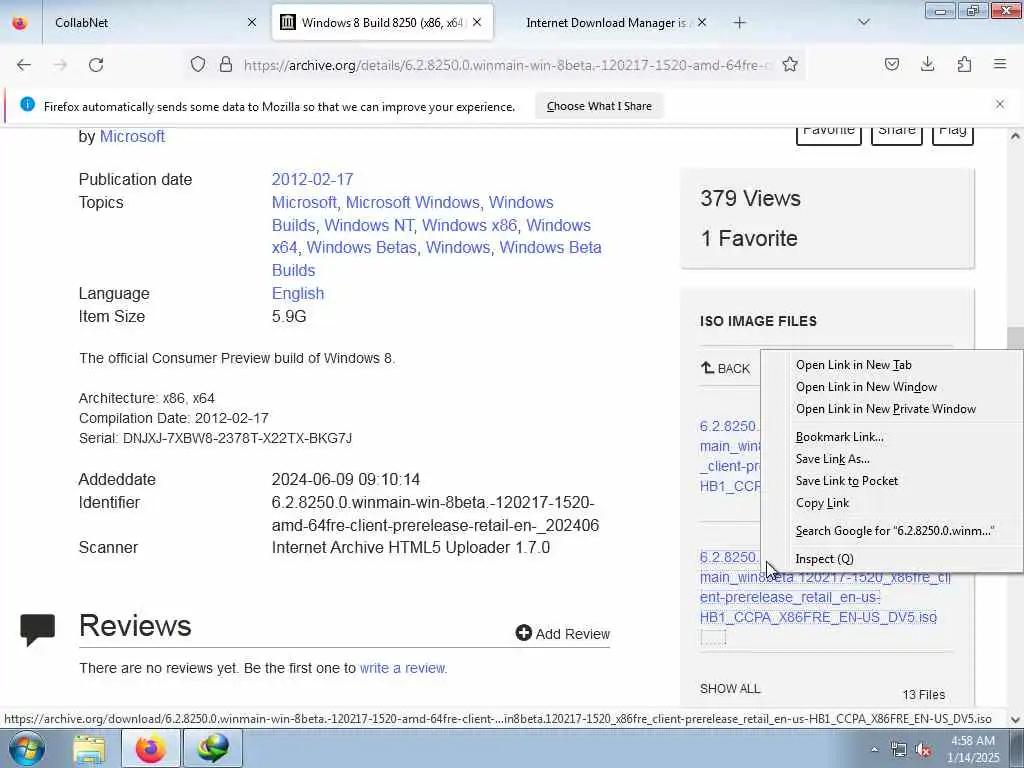This screenshot has height=768, width=1024.
Task: Click the archive.org address bar
Action: point(508,65)
